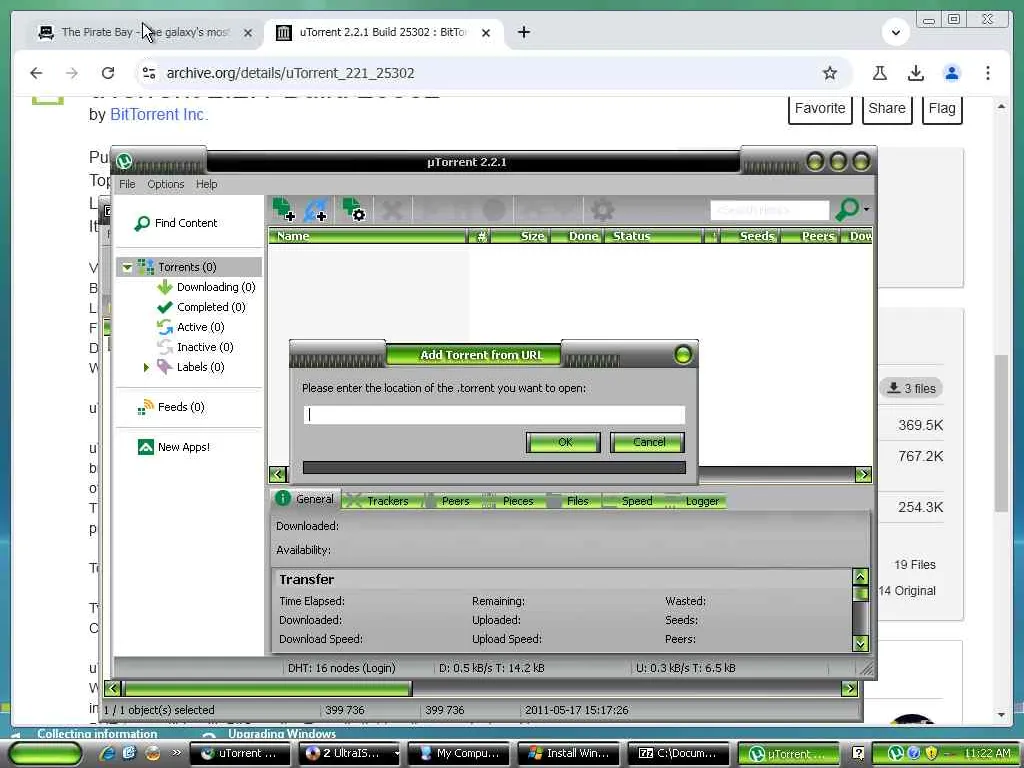The height and width of the screenshot is (768, 1024).
Task: Click the Create New Torrent toolbar icon
Action: coord(353,210)
